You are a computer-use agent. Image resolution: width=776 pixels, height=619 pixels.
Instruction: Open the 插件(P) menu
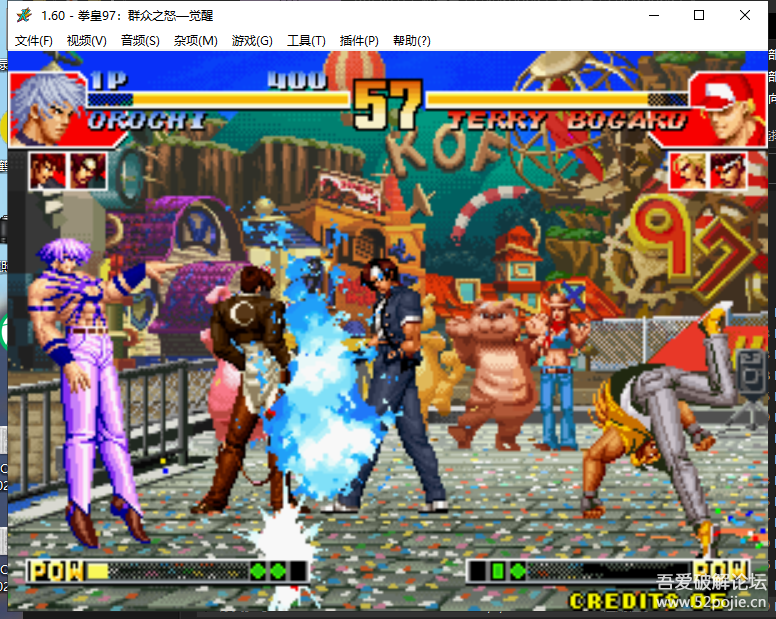click(x=359, y=41)
